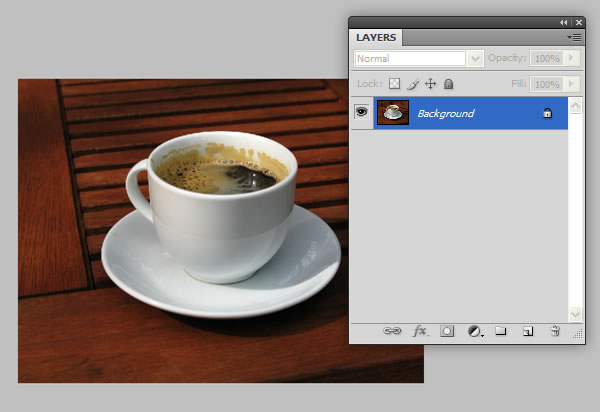Click the layers list scroll up arrow
Image resolution: width=600 pixels, height=412 pixels.
[x=575, y=106]
